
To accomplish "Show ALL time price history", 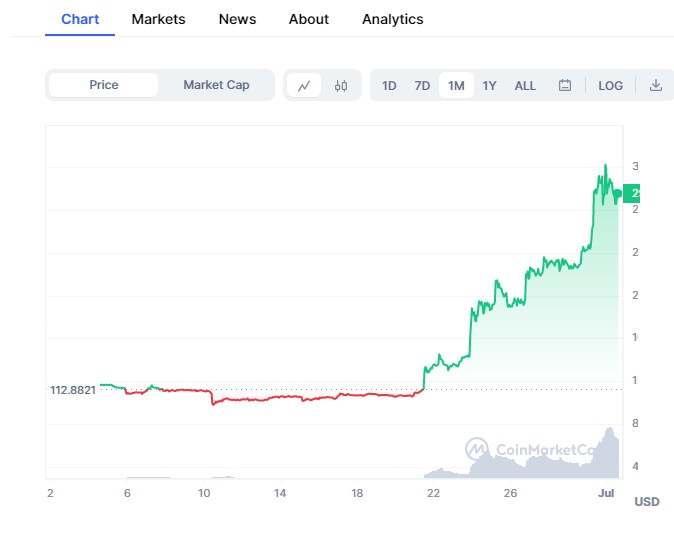I will (x=525, y=86).
